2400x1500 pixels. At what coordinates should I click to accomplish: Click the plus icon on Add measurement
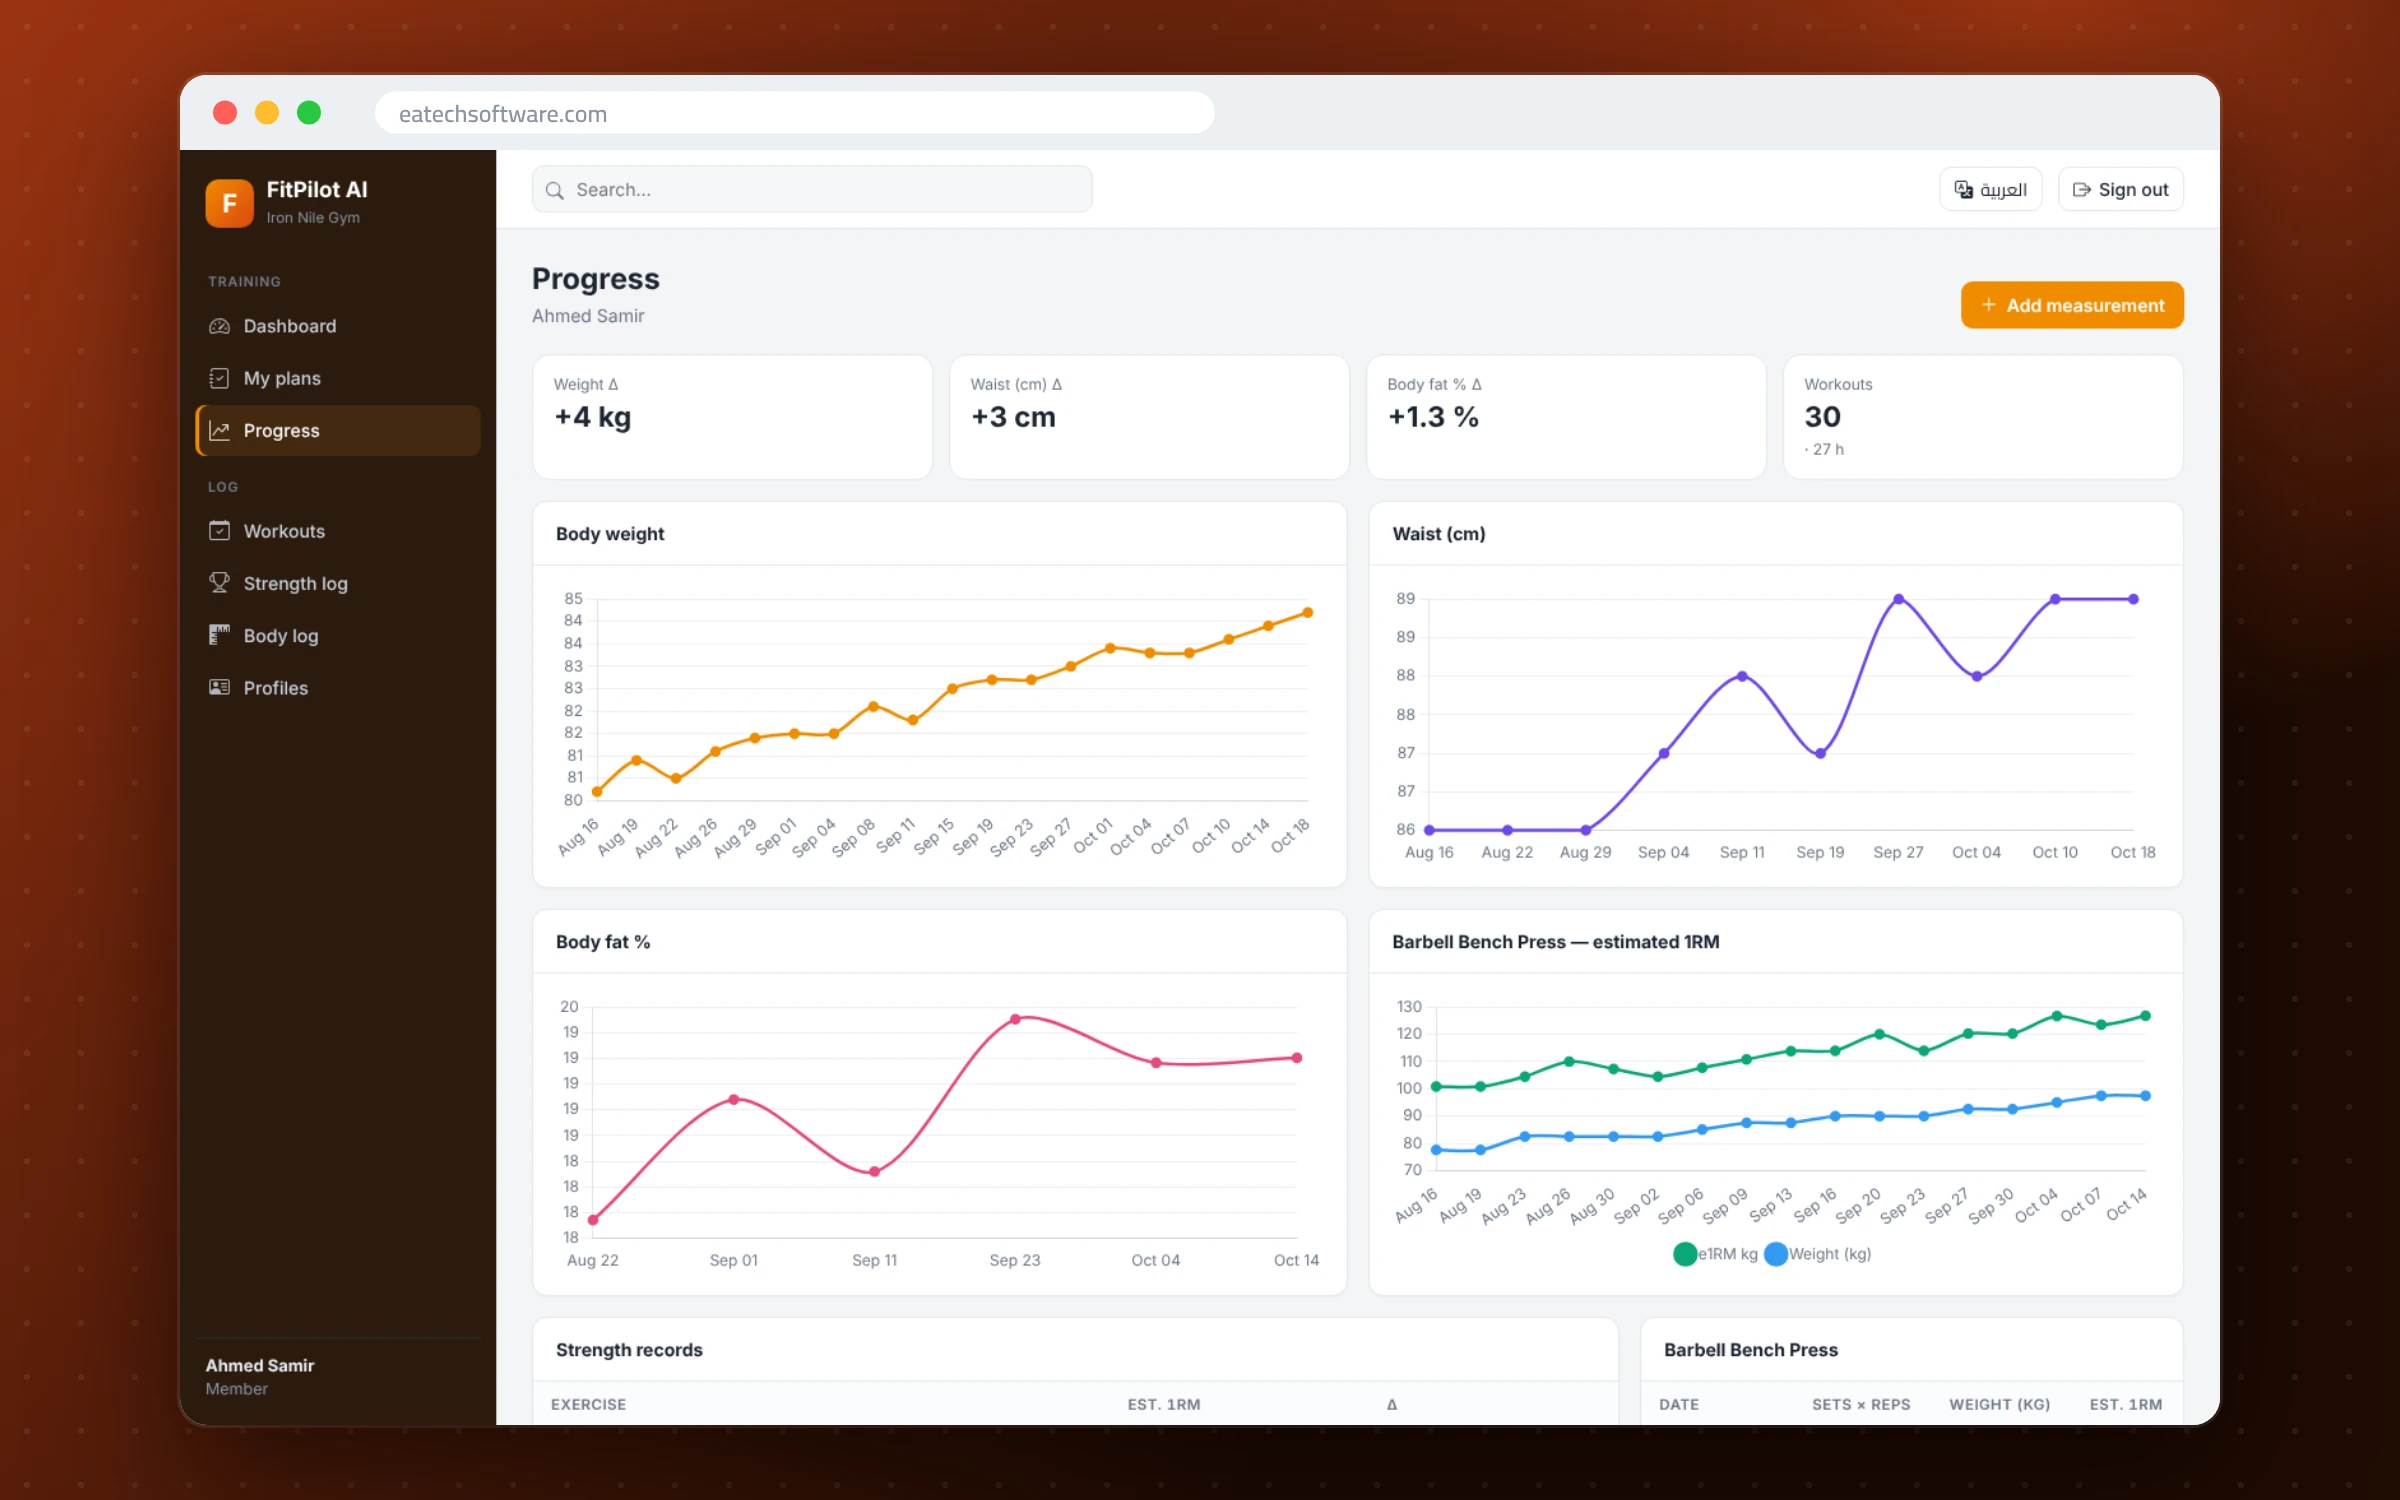(1989, 305)
